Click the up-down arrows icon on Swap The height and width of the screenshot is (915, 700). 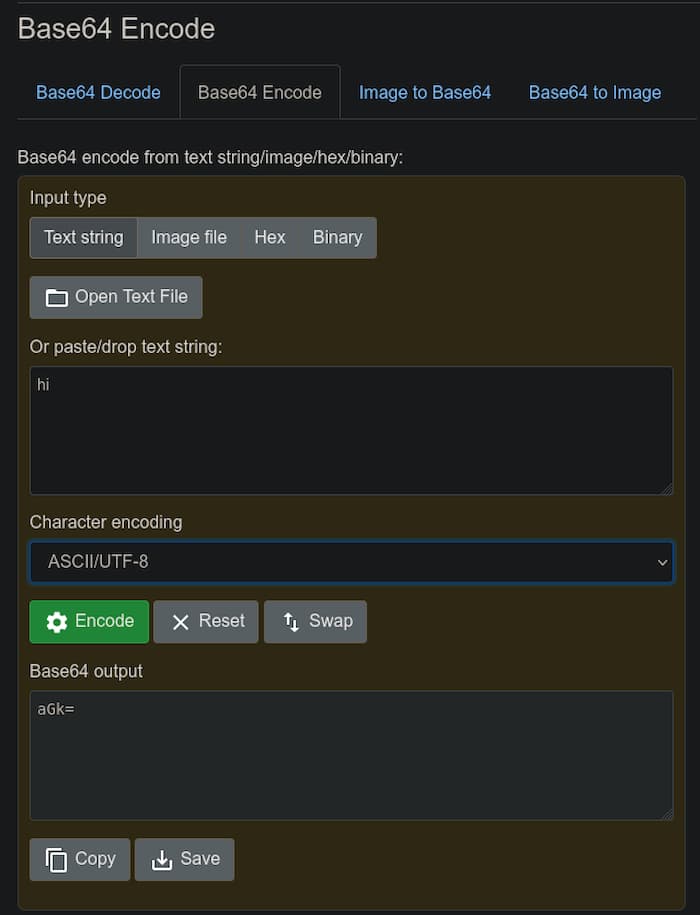pos(290,621)
